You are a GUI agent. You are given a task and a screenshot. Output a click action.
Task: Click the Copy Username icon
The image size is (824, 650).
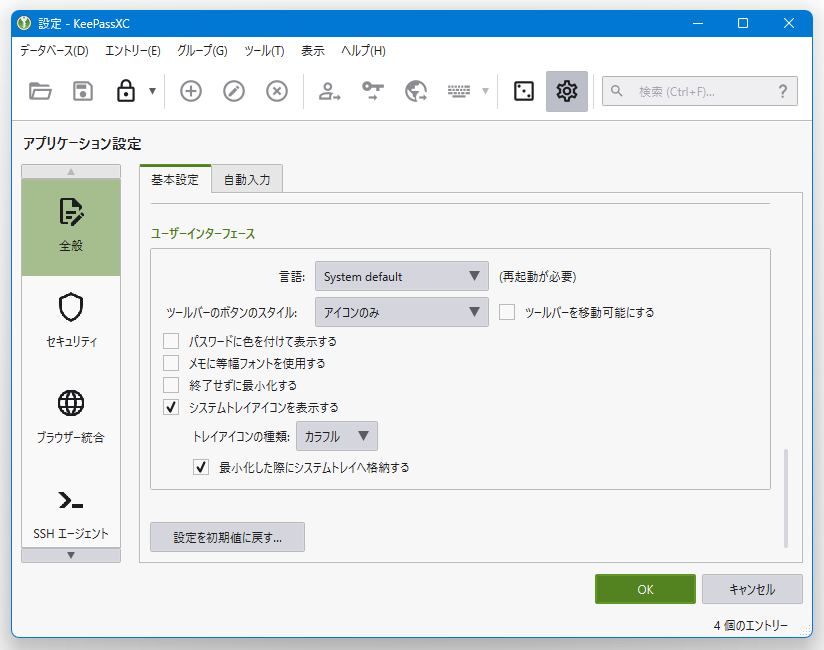pyautogui.click(x=329, y=91)
